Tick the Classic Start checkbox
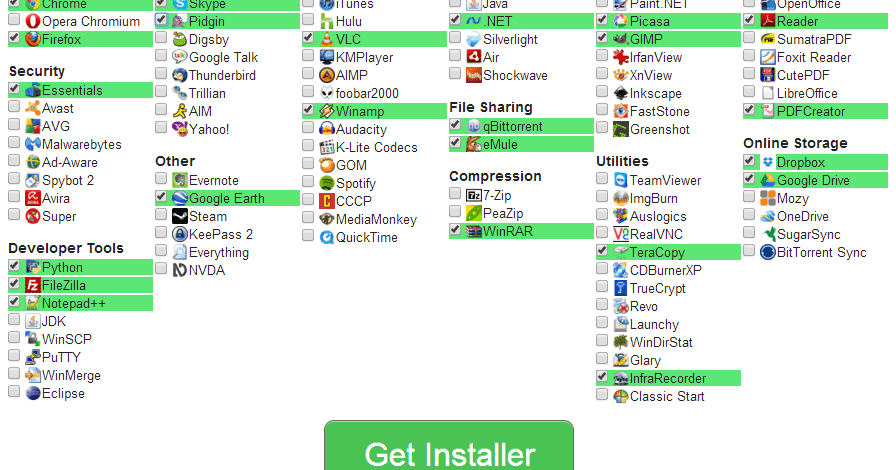 pyautogui.click(x=602, y=395)
